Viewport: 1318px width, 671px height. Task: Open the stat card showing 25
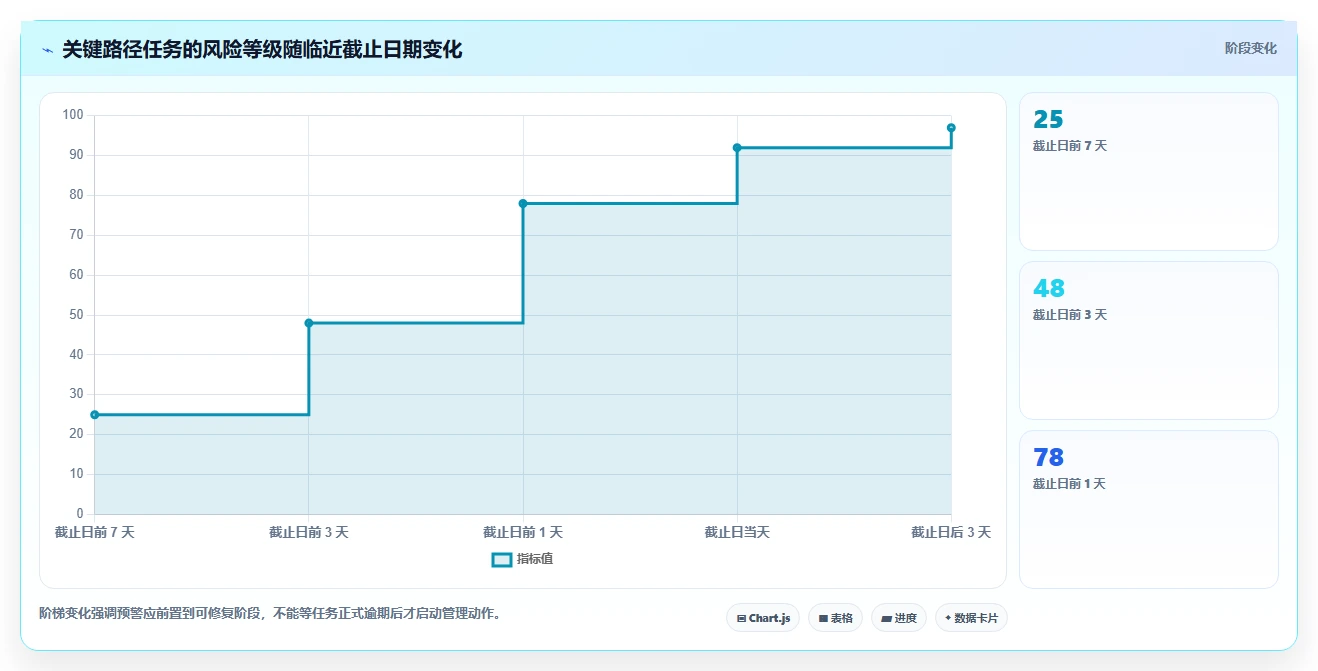[1148, 171]
